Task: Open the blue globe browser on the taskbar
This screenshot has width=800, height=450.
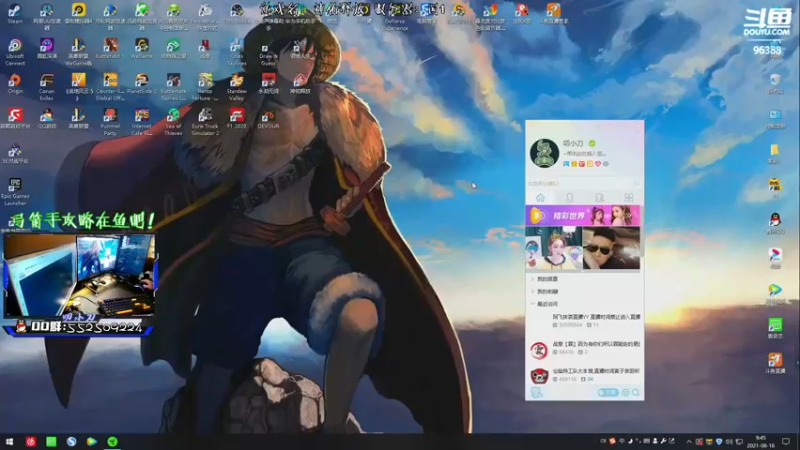Action: click(71, 441)
